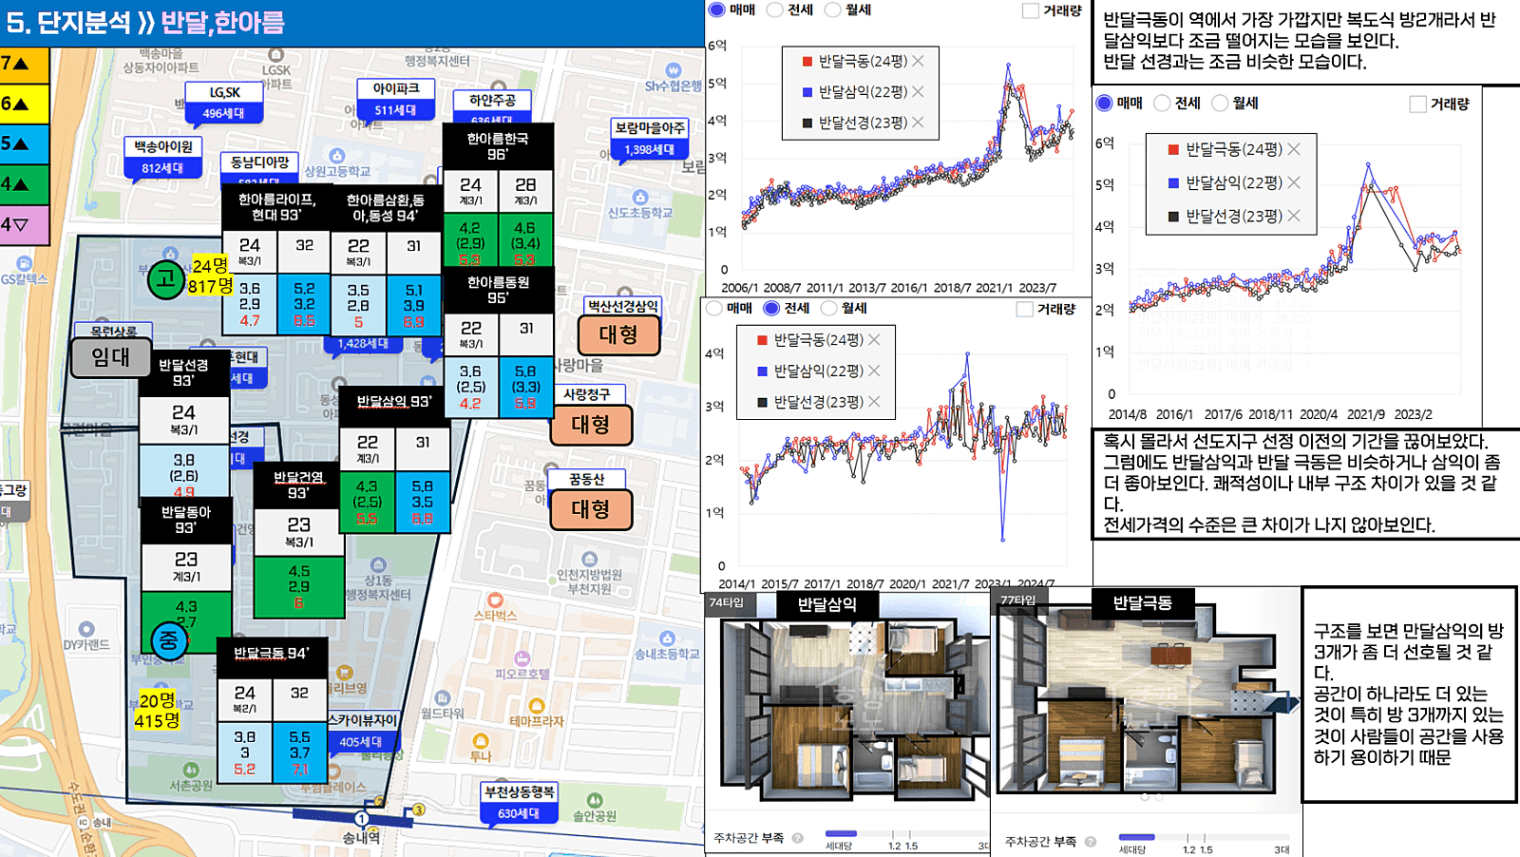Select 매매 radio on the 2014/8 chart
The height and width of the screenshot is (857, 1520).
pyautogui.click(x=1104, y=103)
